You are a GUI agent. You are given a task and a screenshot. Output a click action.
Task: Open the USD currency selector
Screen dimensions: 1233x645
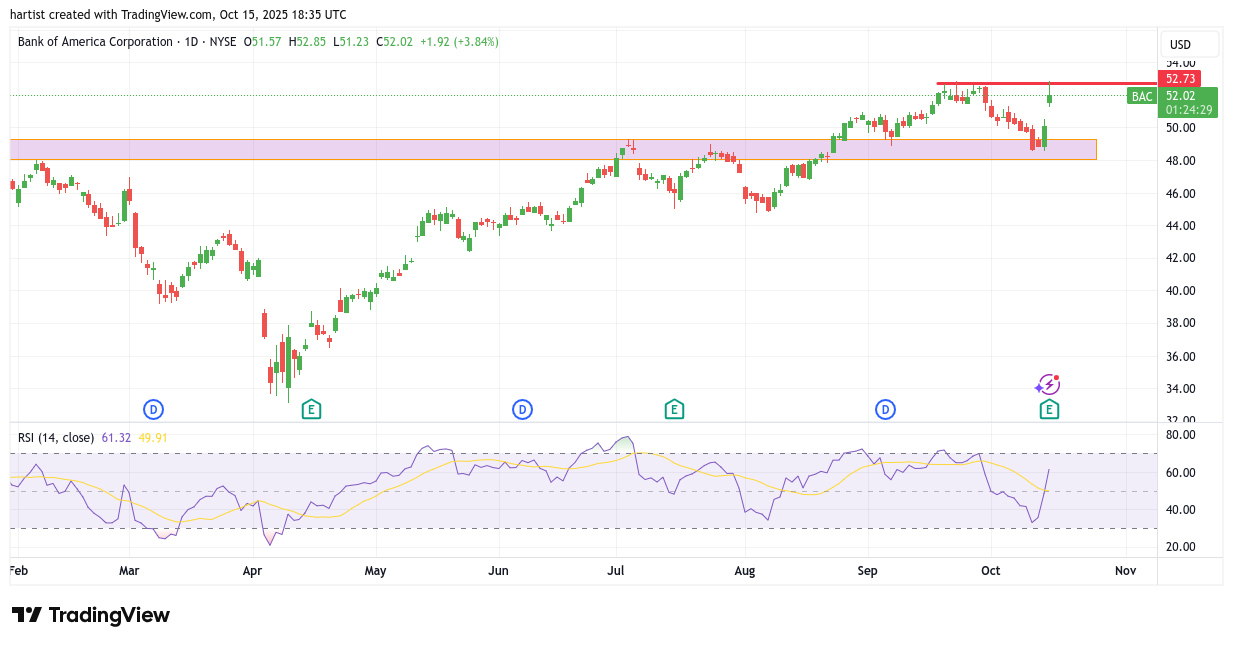tap(1188, 45)
